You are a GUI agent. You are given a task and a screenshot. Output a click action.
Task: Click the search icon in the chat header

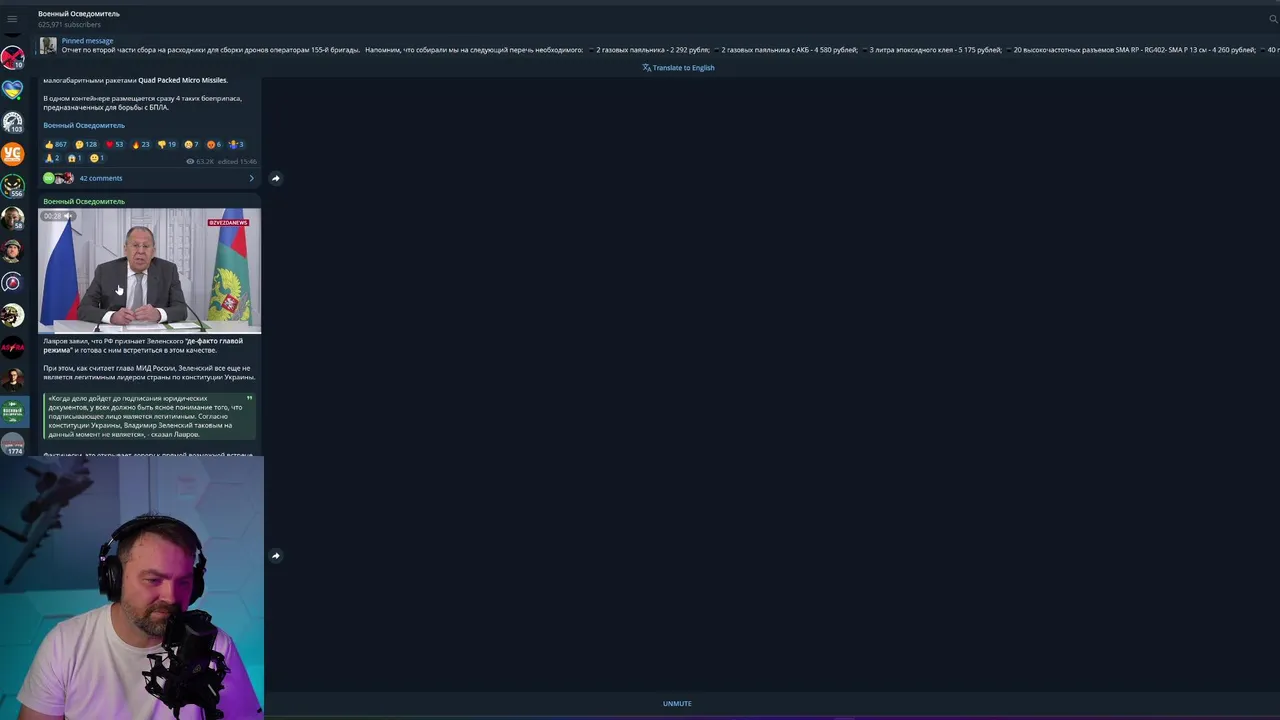[1273, 19]
